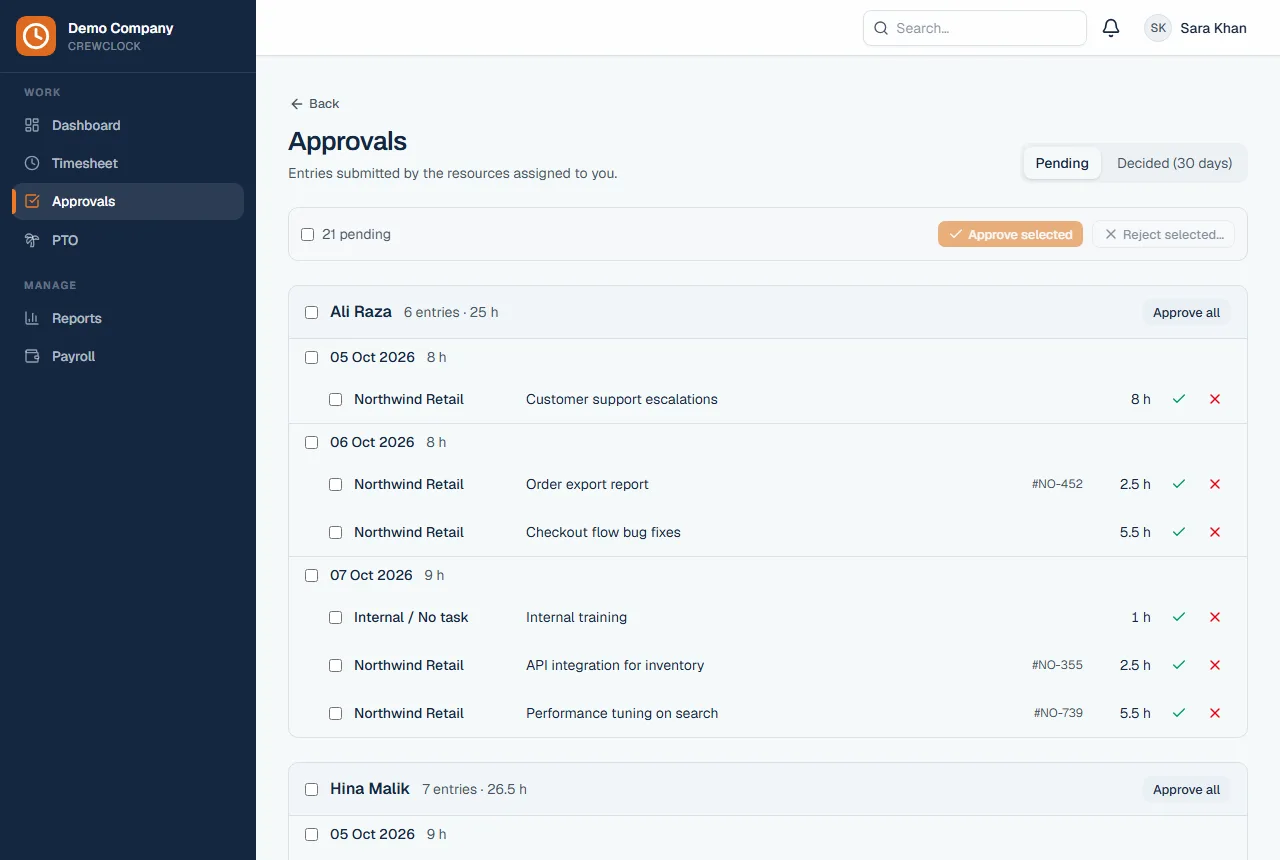
Task: Check the Internal training entry checkbox
Action: point(336,617)
